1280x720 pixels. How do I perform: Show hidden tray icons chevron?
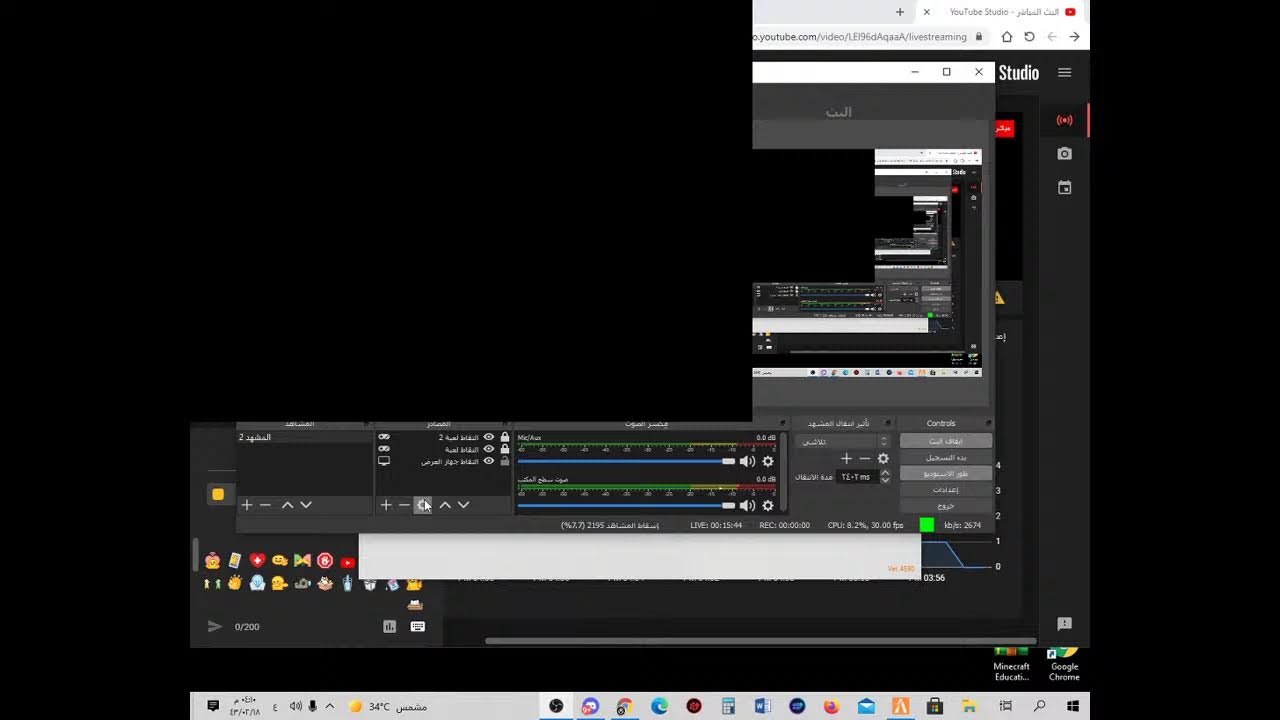(330, 706)
